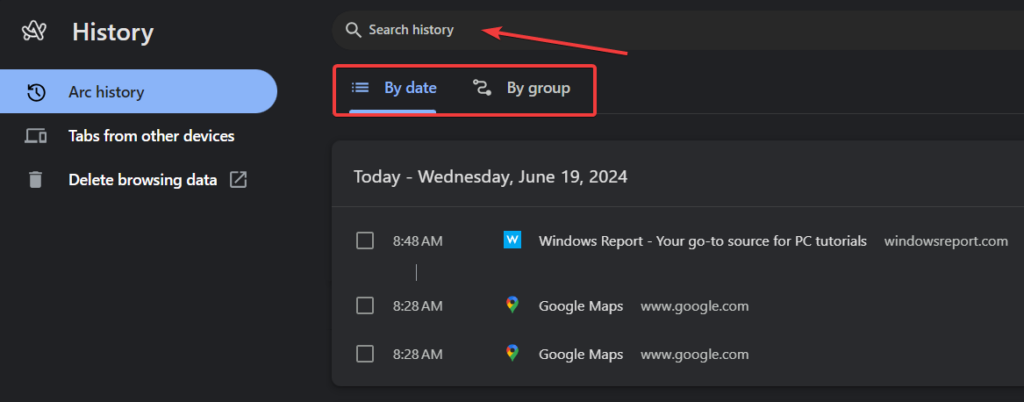Click the external link icon beside Delete browsing data
Screen dimensions: 1024x402
238,180
